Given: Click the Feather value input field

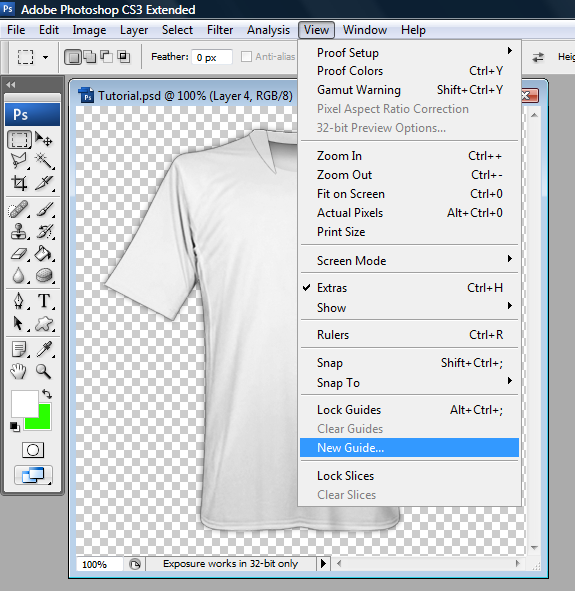Looking at the screenshot, I should (211, 57).
